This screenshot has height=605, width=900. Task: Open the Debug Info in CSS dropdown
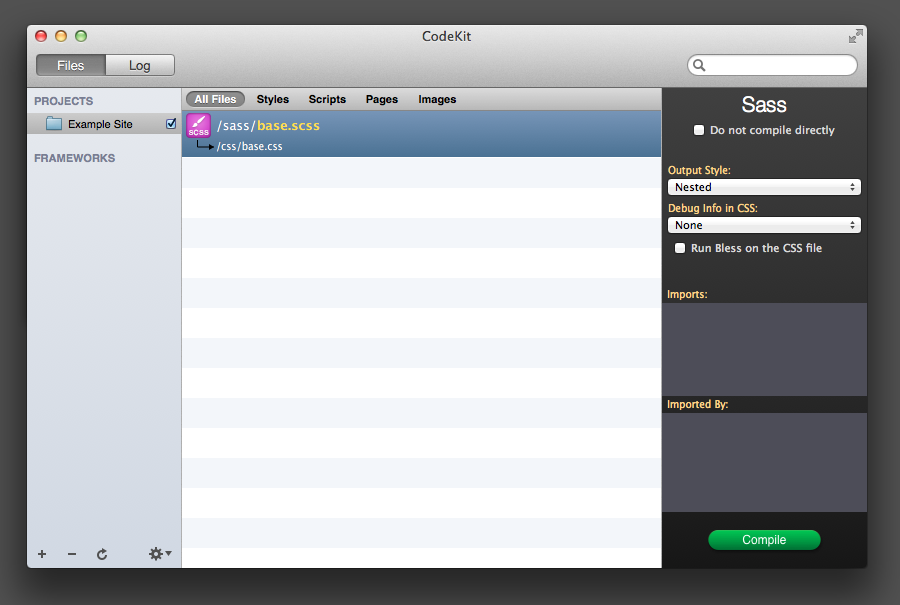pyautogui.click(x=764, y=225)
